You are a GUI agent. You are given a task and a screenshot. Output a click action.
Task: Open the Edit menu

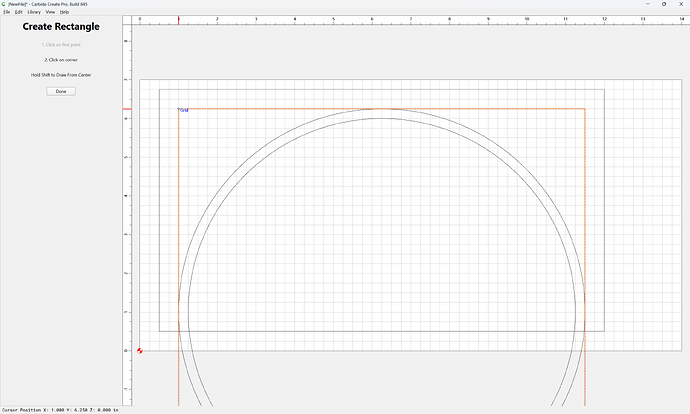click(x=18, y=12)
